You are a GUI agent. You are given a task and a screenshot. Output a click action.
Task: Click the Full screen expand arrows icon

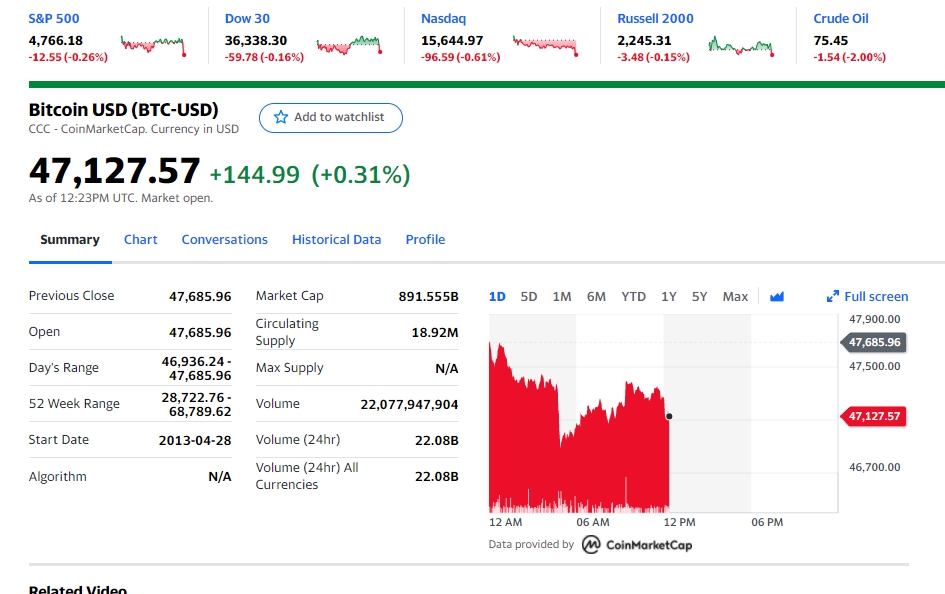[x=832, y=297]
